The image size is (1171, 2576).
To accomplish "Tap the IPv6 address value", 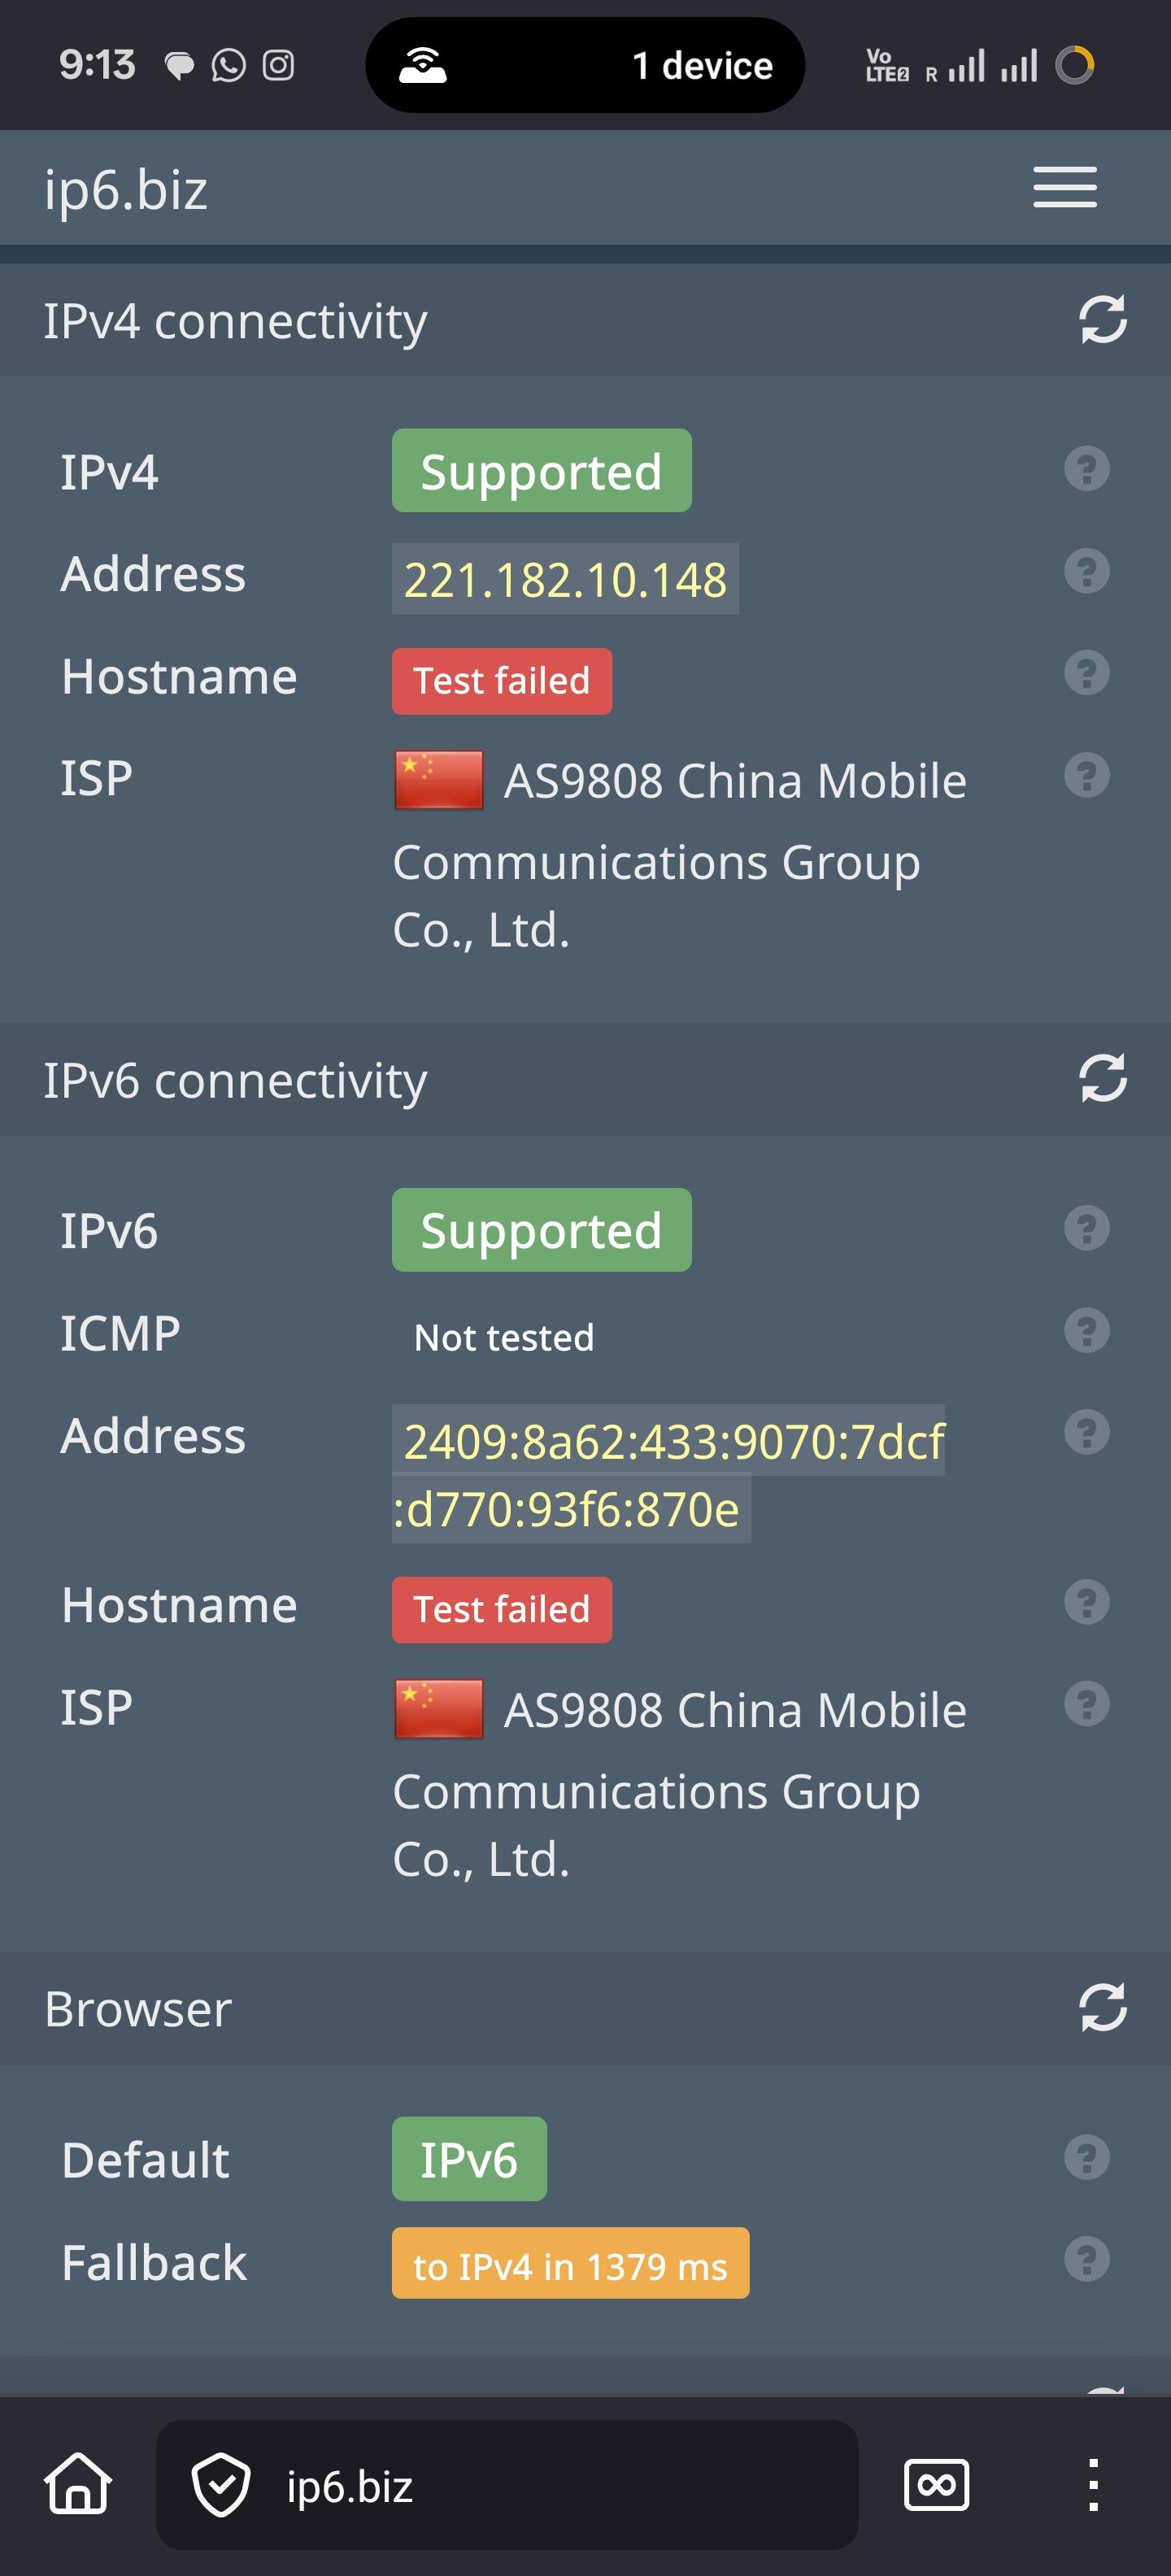I will [668, 1475].
